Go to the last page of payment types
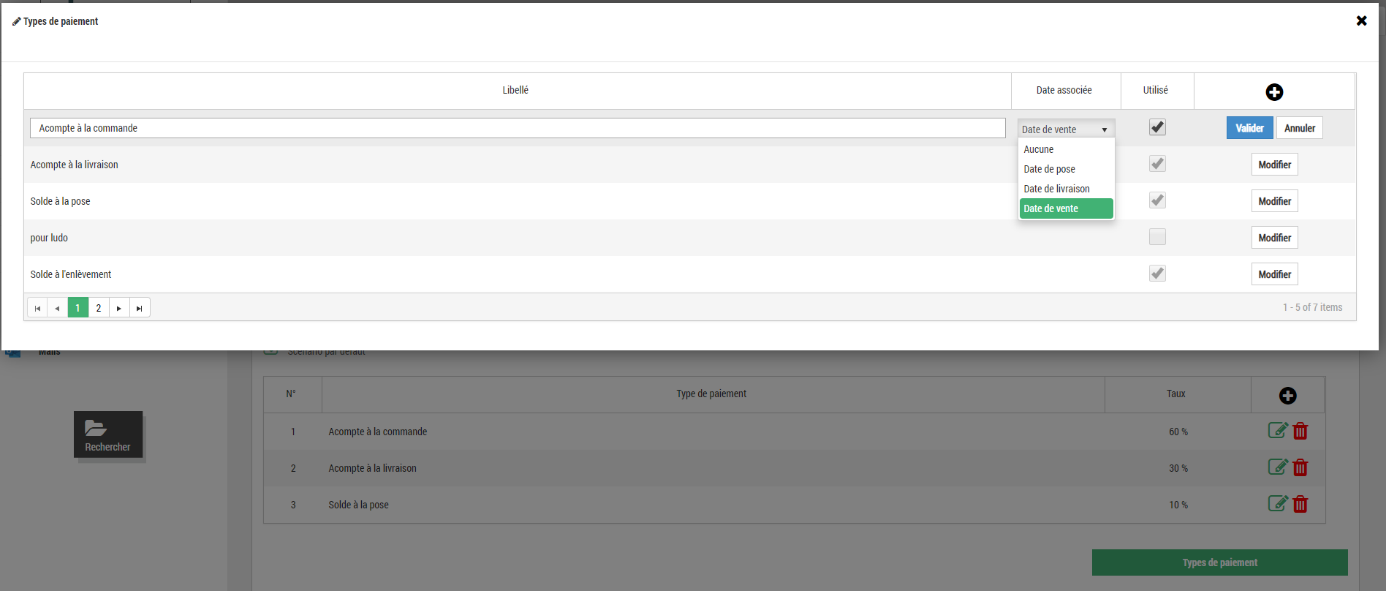The width and height of the screenshot is (1386, 591). click(x=140, y=308)
